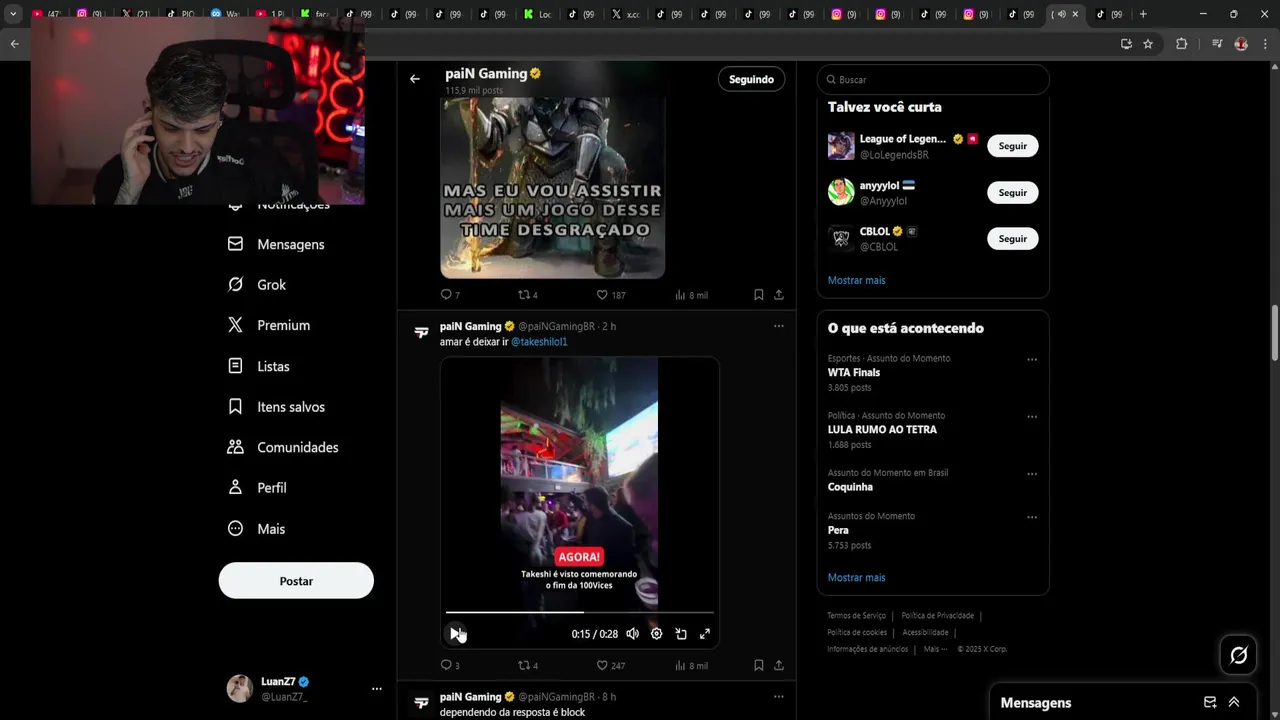Screen dimensions: 1280x720
Task: Click the Postar button
Action: (296, 581)
